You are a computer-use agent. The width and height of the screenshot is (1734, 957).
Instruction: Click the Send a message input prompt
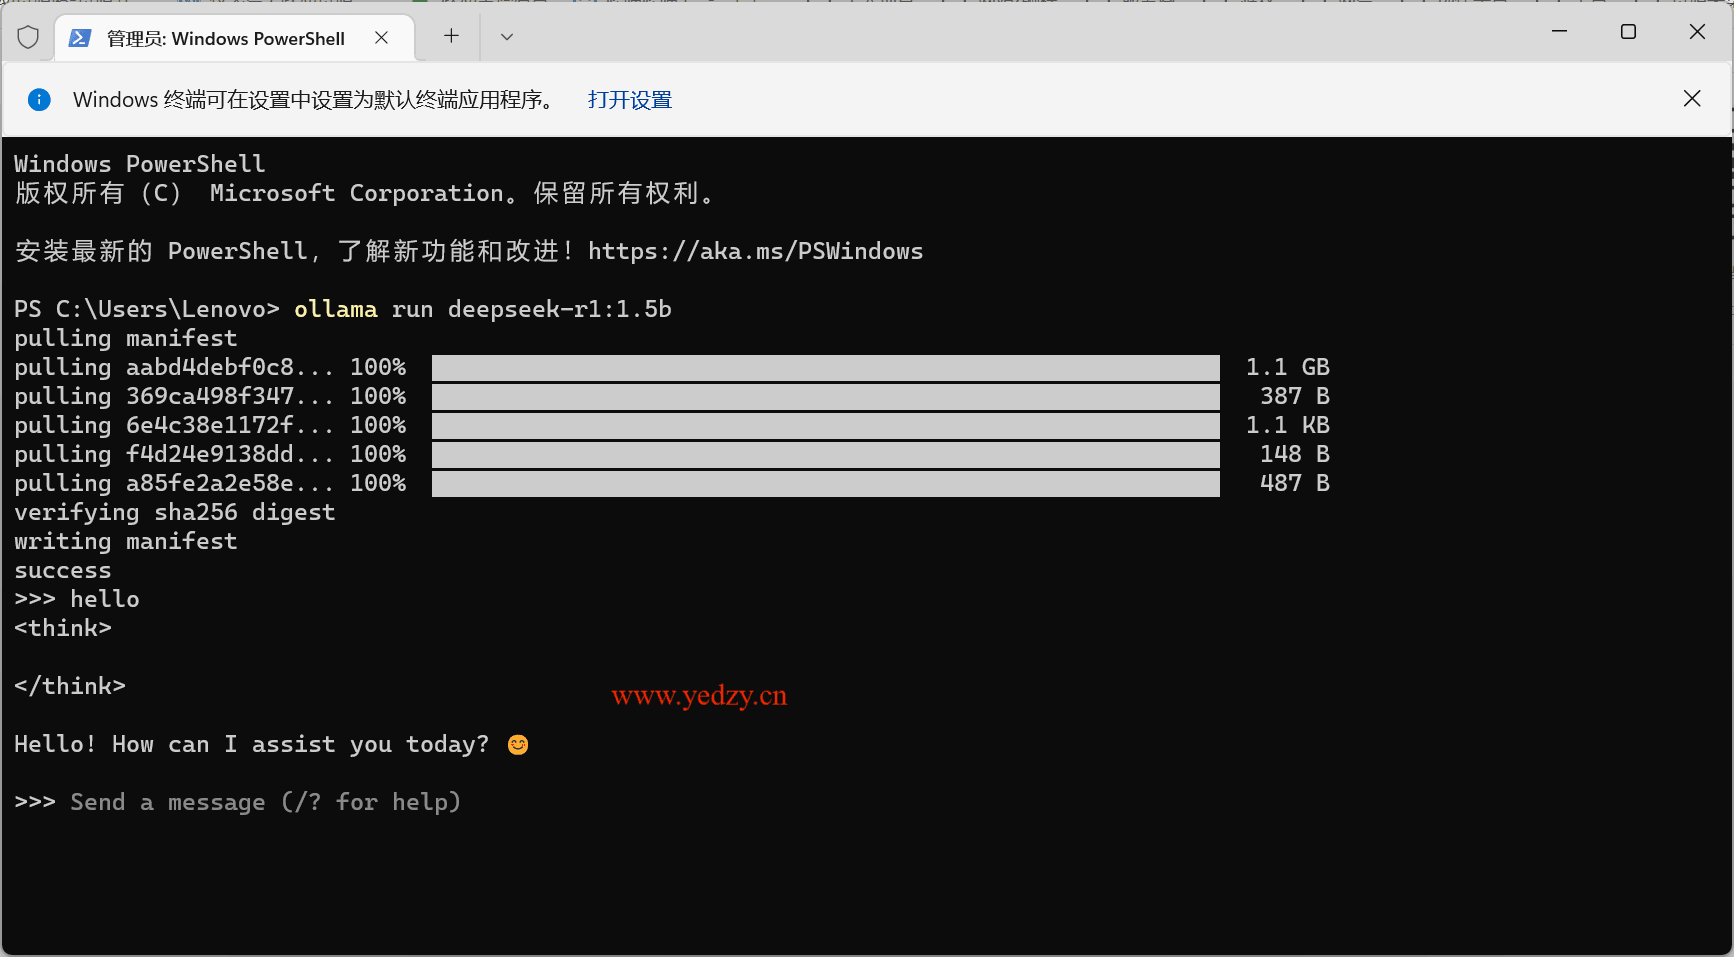click(x=265, y=802)
